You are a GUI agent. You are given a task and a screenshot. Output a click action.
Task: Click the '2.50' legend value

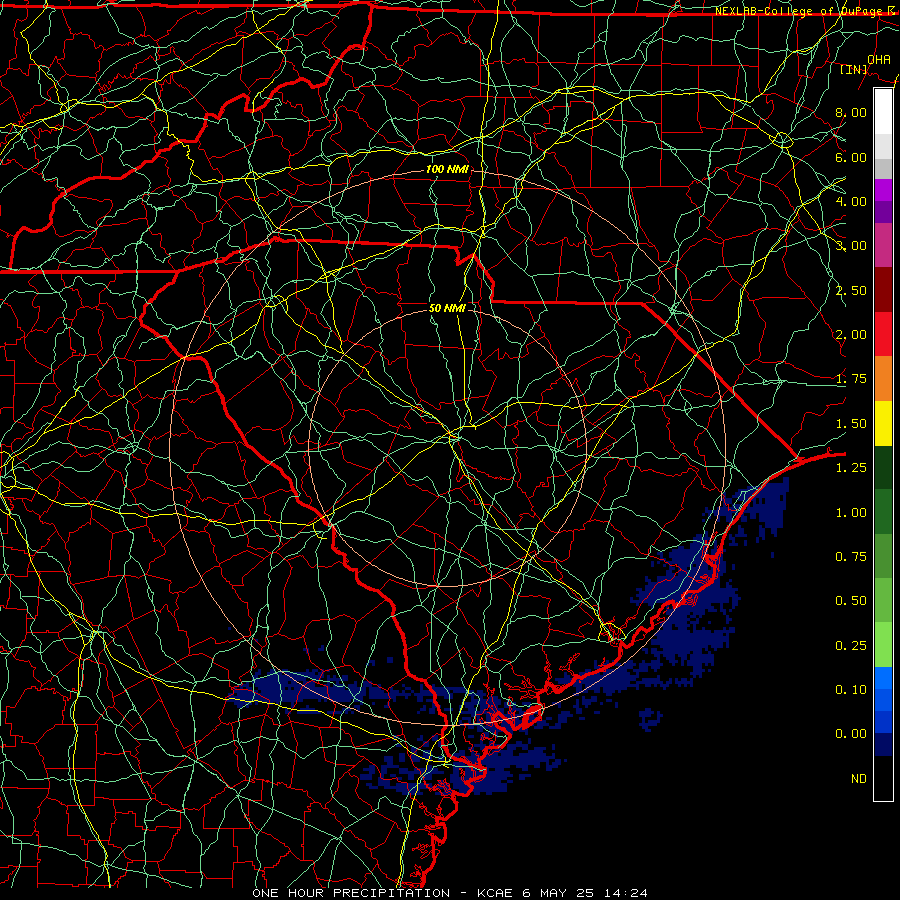pos(851,290)
